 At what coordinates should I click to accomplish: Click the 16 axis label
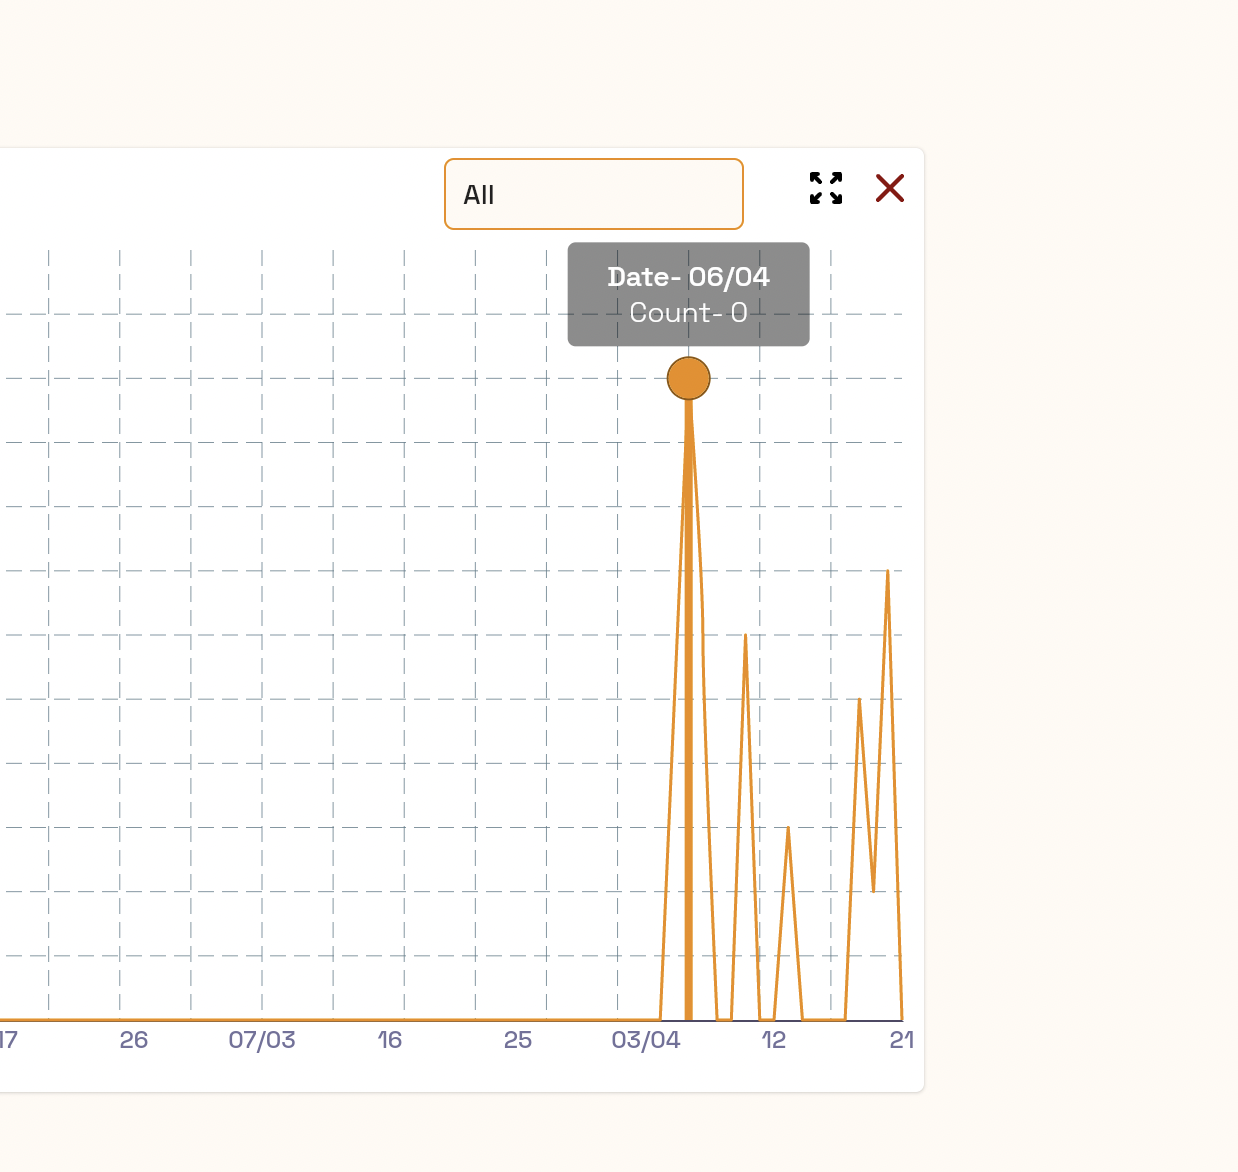click(390, 1040)
